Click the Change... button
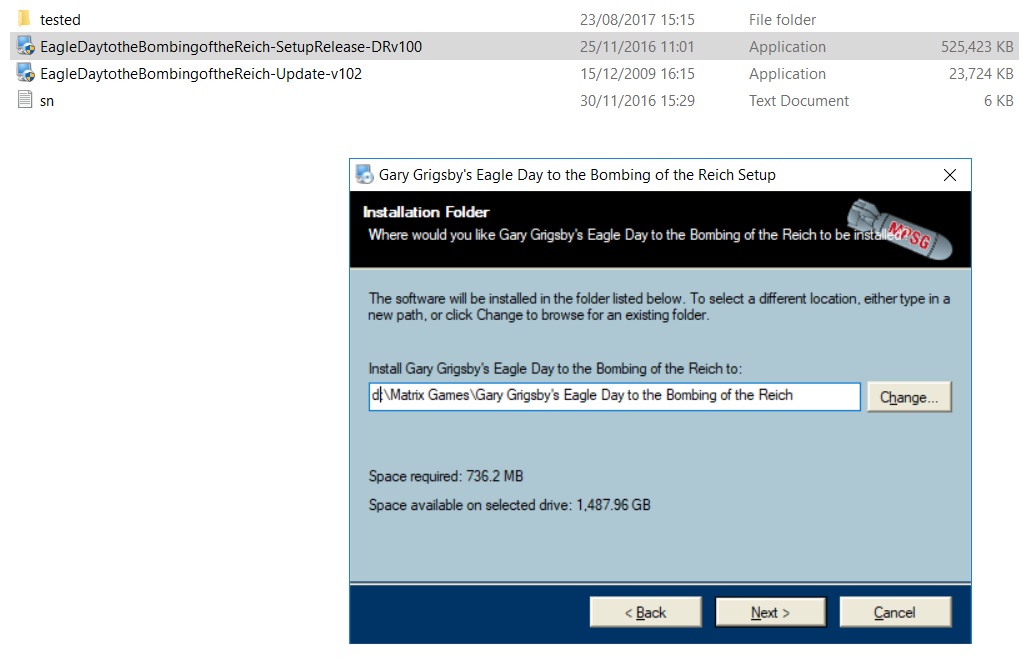Image resolution: width=1029 pixels, height=663 pixels. coord(909,397)
